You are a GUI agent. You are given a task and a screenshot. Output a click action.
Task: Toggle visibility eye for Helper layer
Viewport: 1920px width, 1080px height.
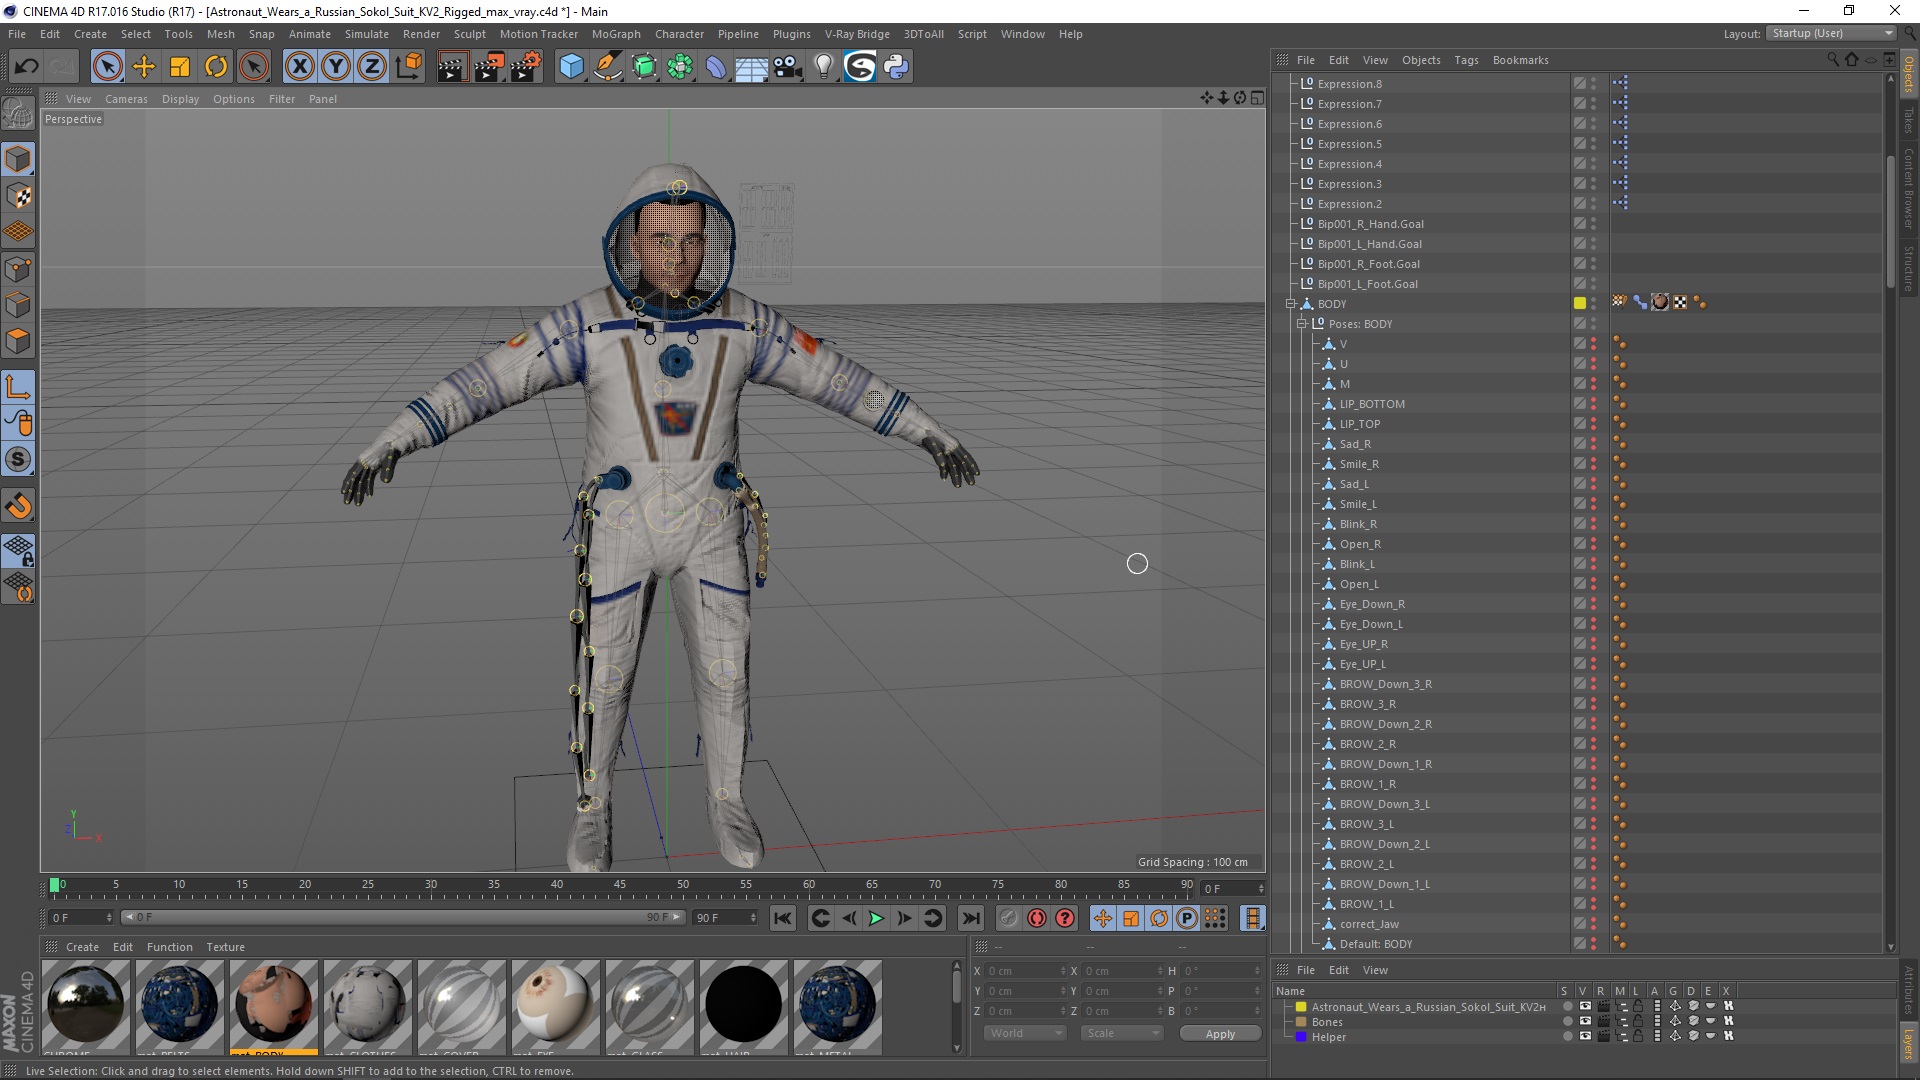pos(1585,1036)
